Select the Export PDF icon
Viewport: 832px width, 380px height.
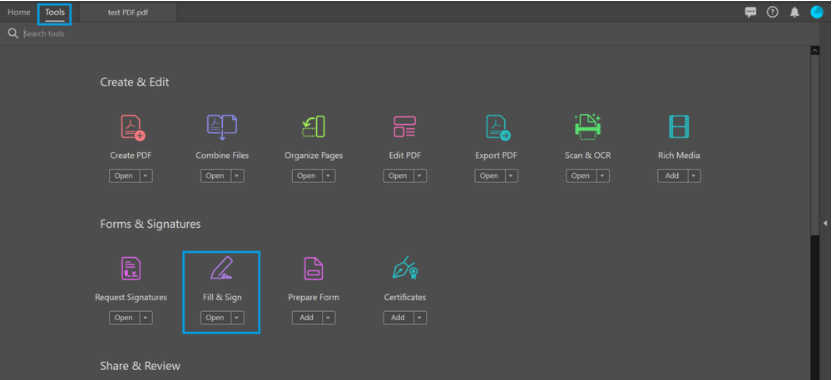[x=498, y=128]
